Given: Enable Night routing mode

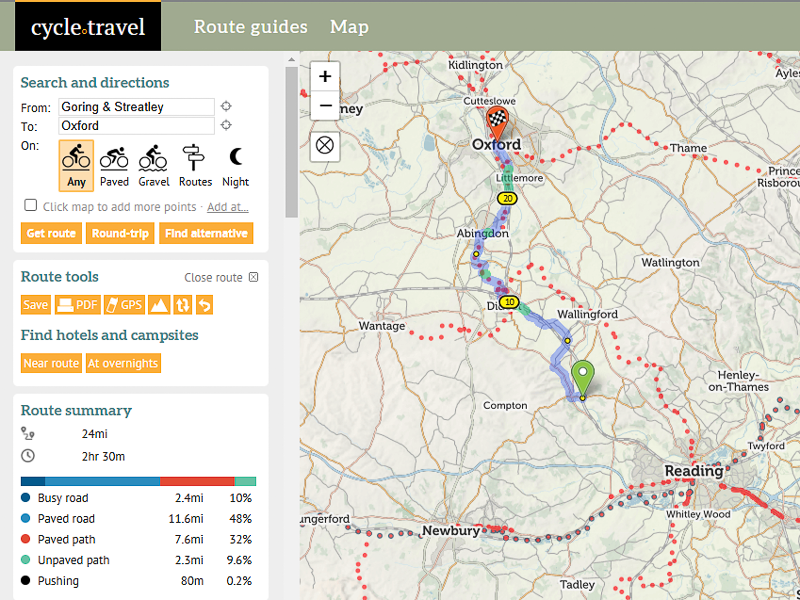Looking at the screenshot, I should click(236, 165).
